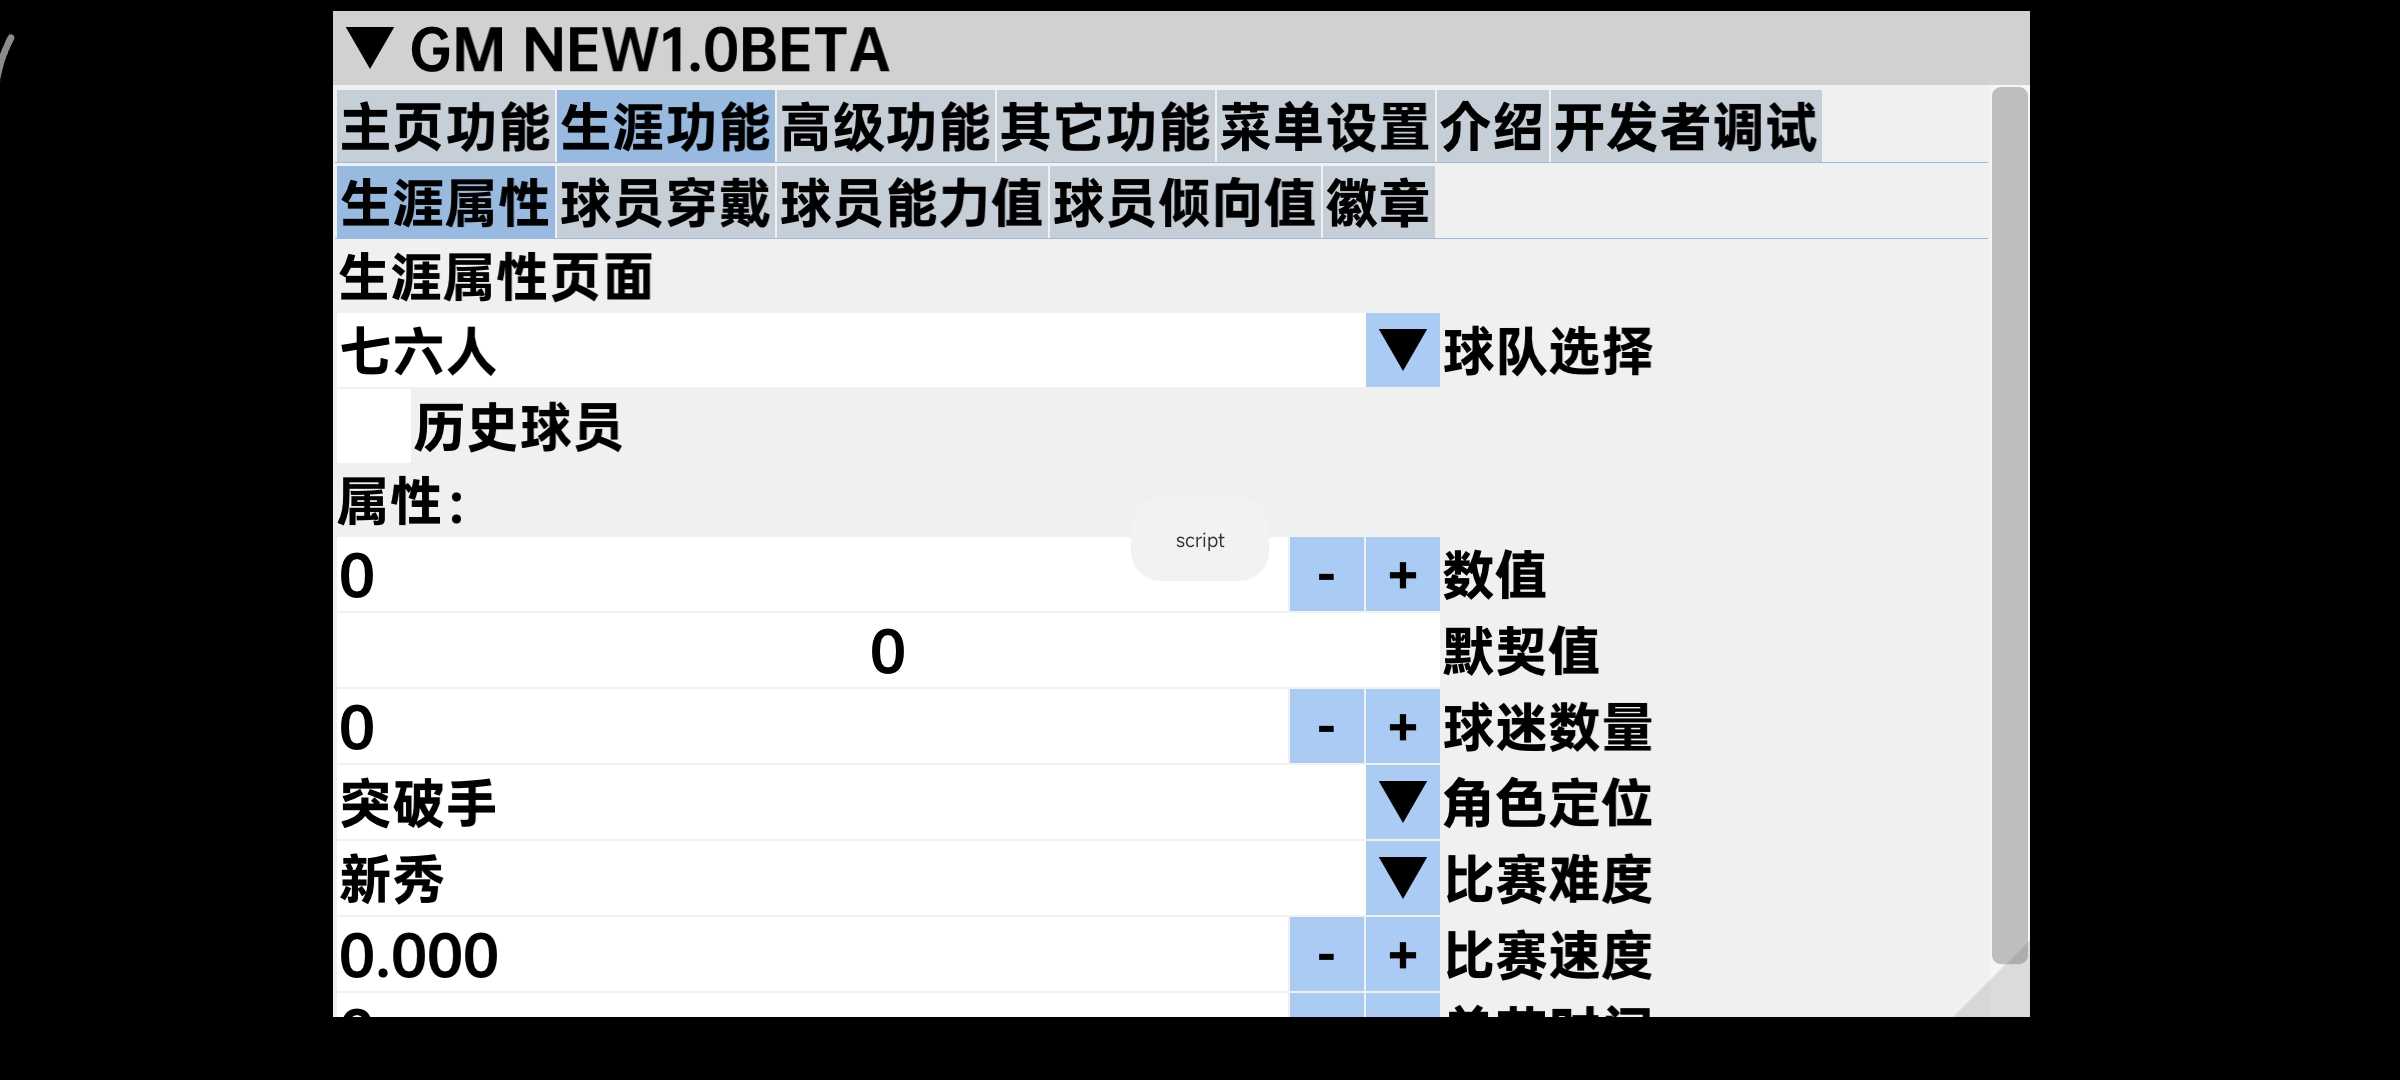
Task: Switch to the 主页功能 tab
Action: pos(445,127)
